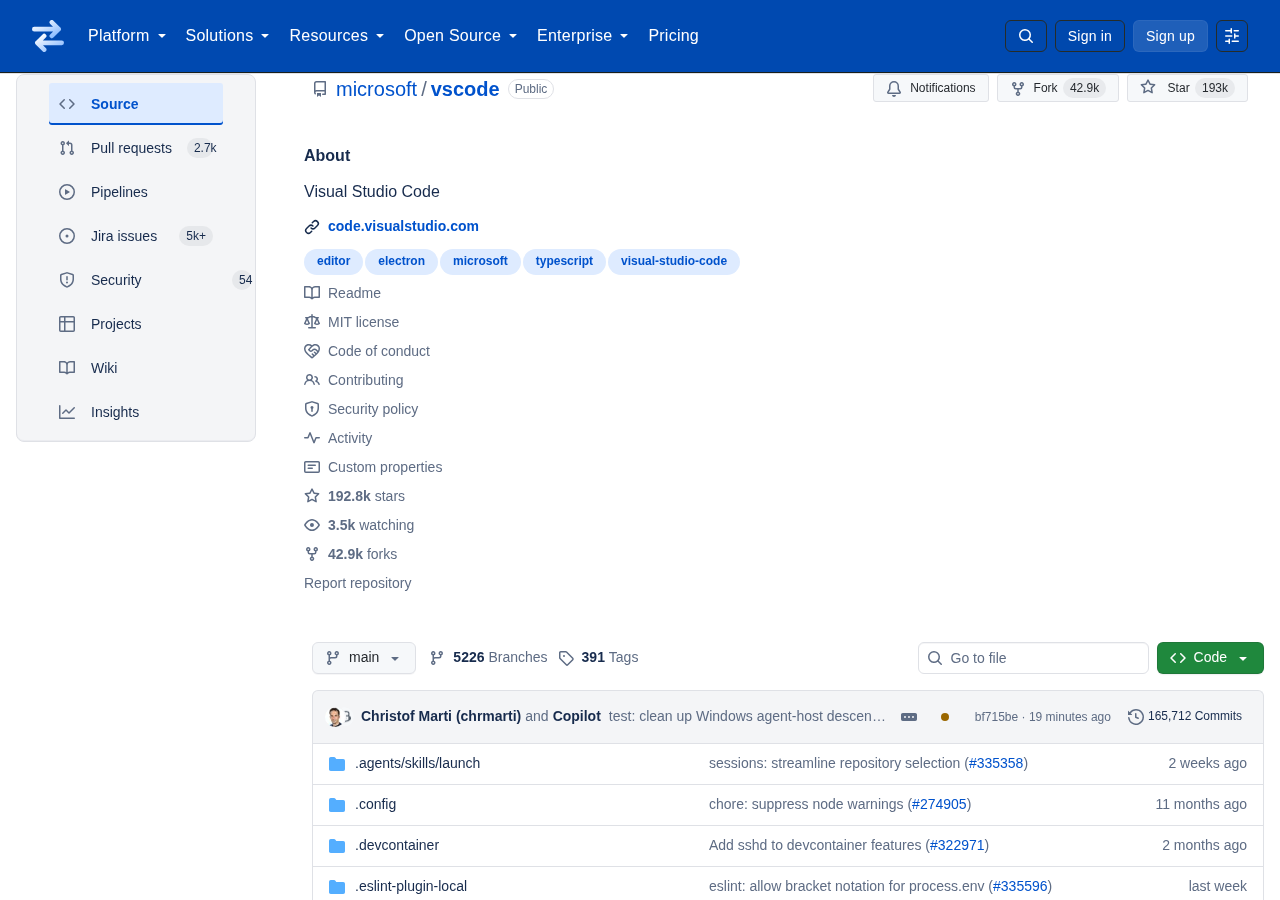Open the .agents/skills/launch folder

(417, 763)
